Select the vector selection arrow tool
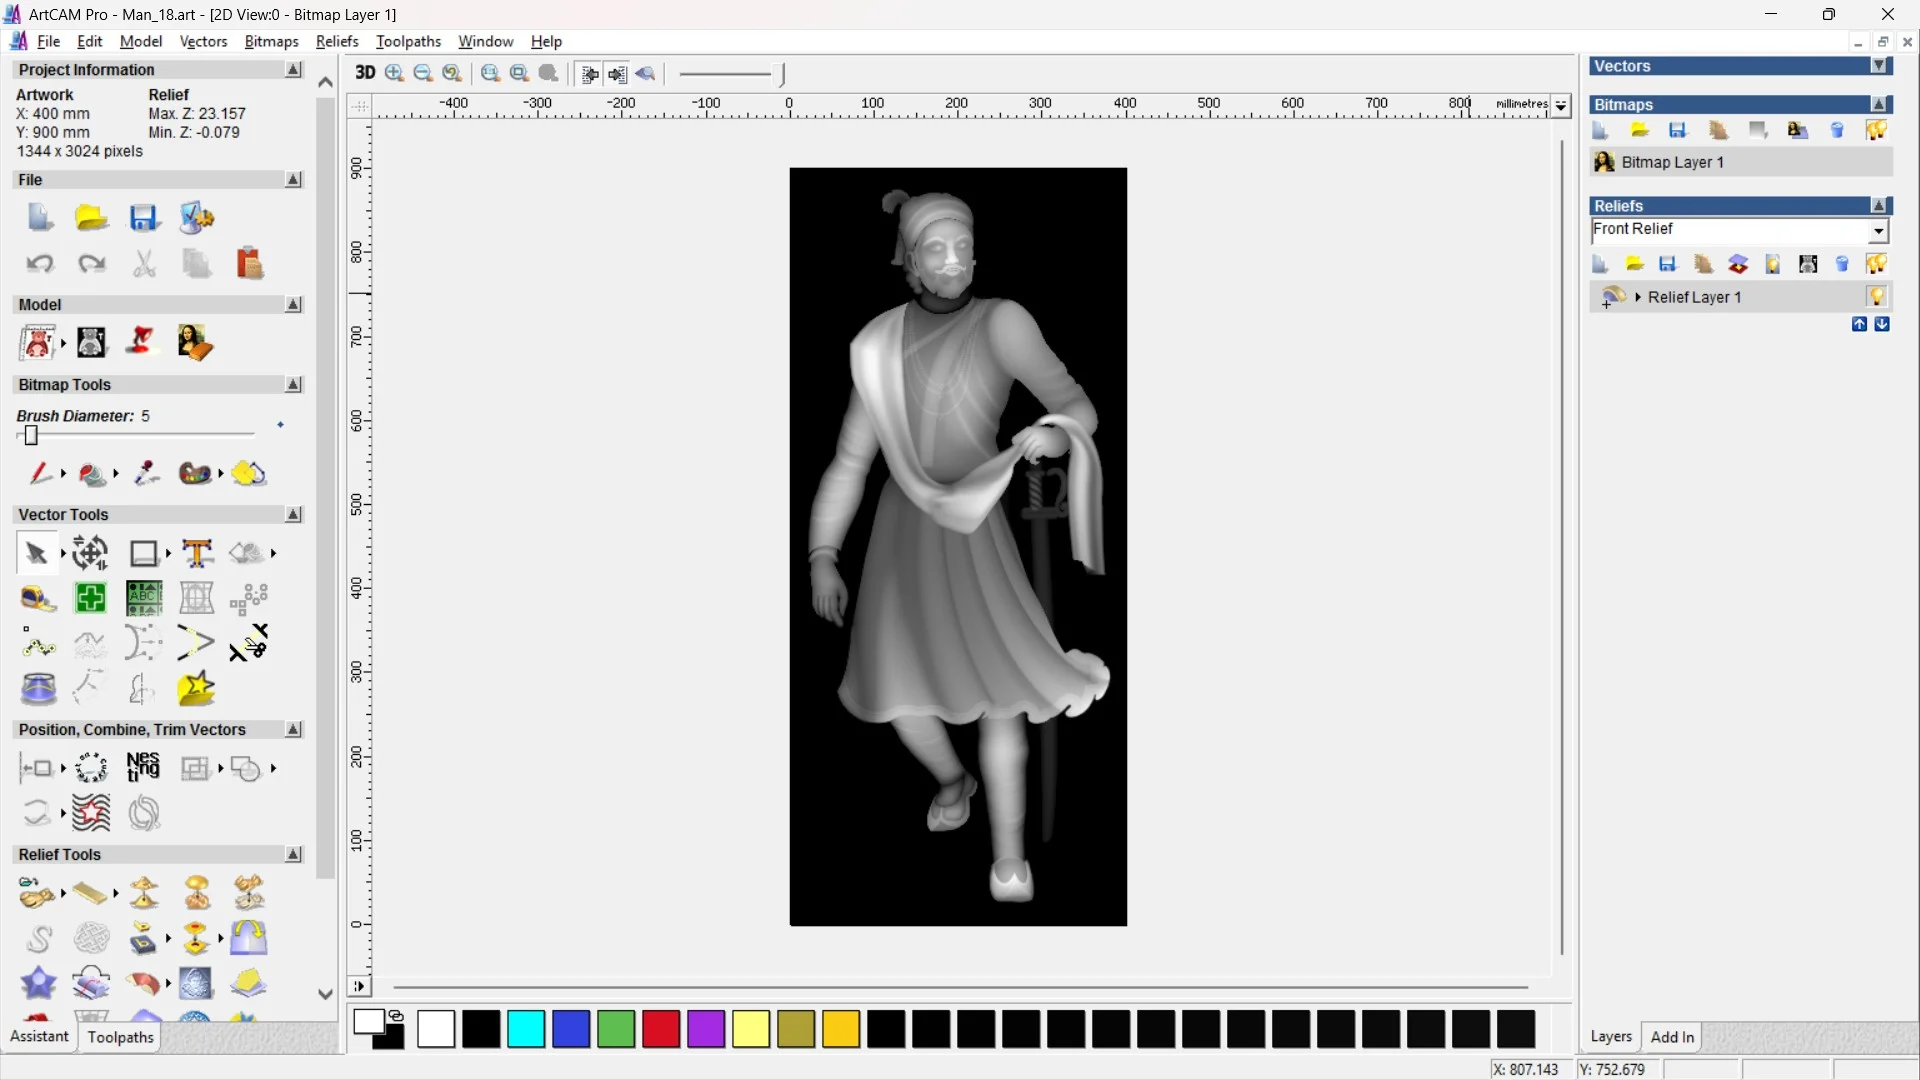Screen dimensions: 1920x1080 (36, 553)
